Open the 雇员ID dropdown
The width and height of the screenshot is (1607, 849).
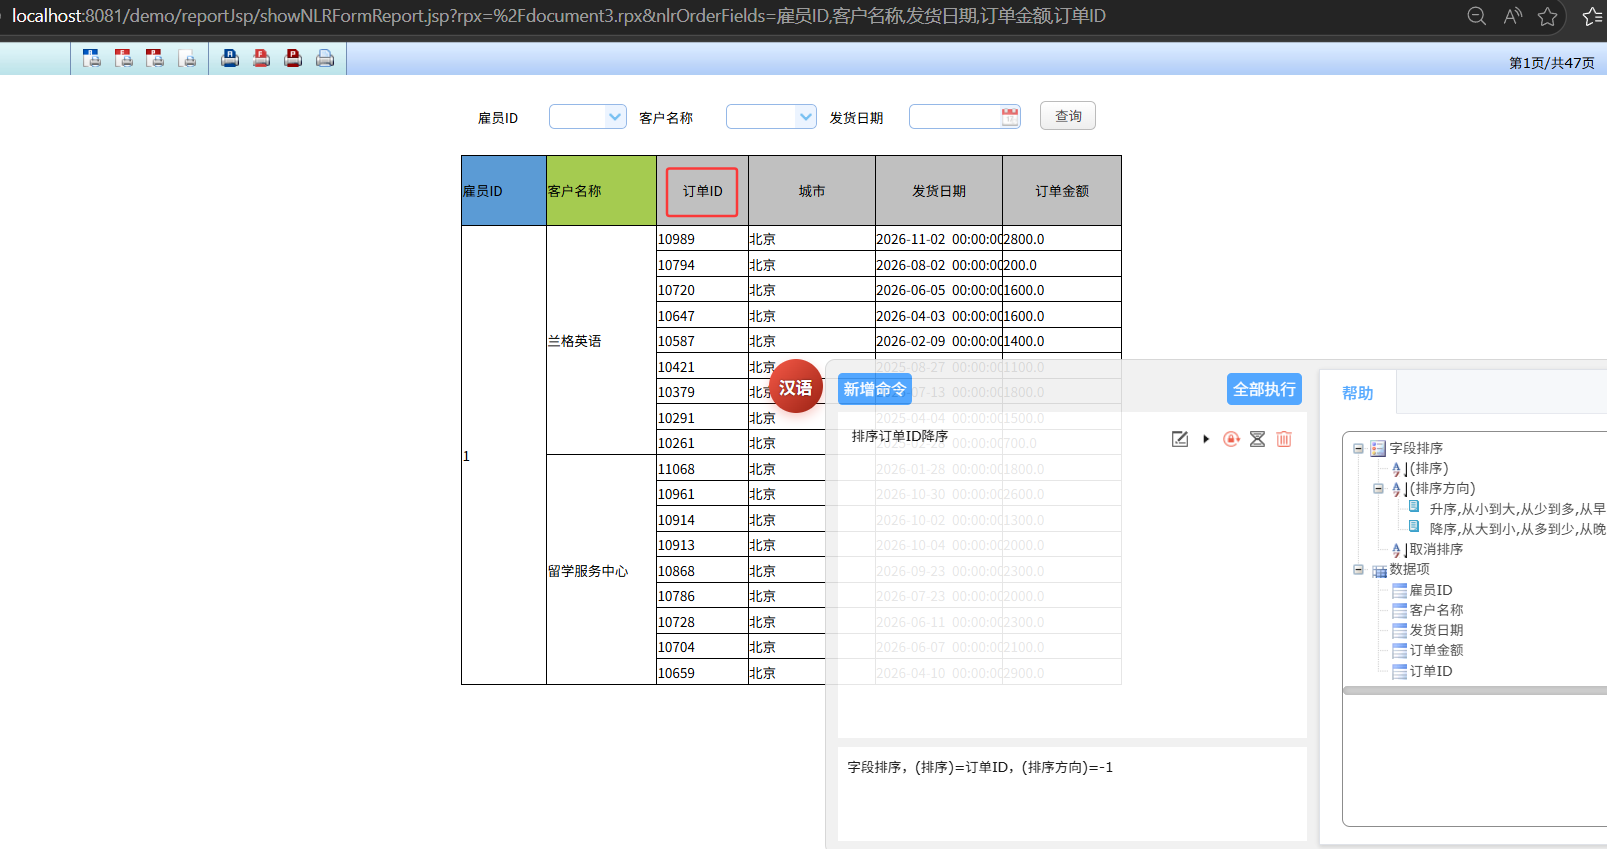614,117
